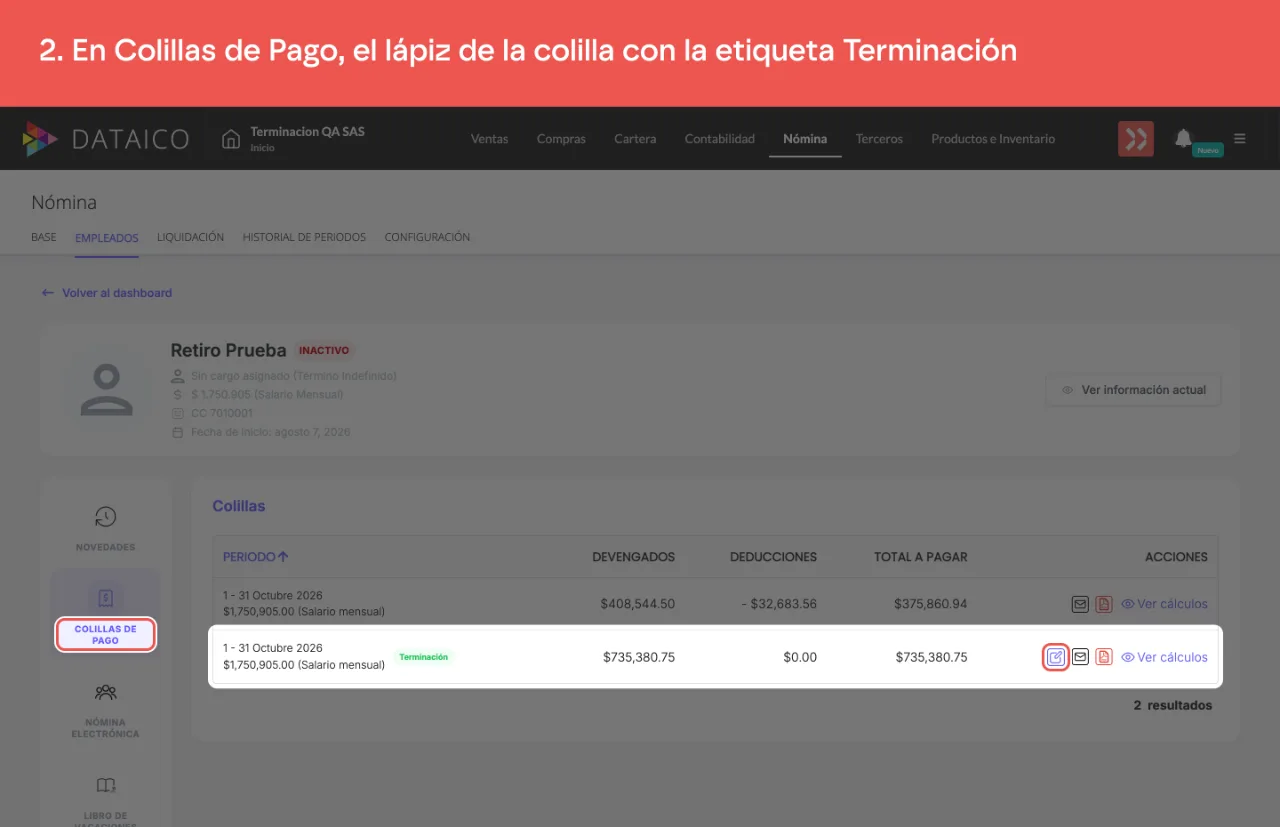Click envelope icon in the $408,544.50 row
This screenshot has height=827, width=1280.
click(x=1080, y=604)
